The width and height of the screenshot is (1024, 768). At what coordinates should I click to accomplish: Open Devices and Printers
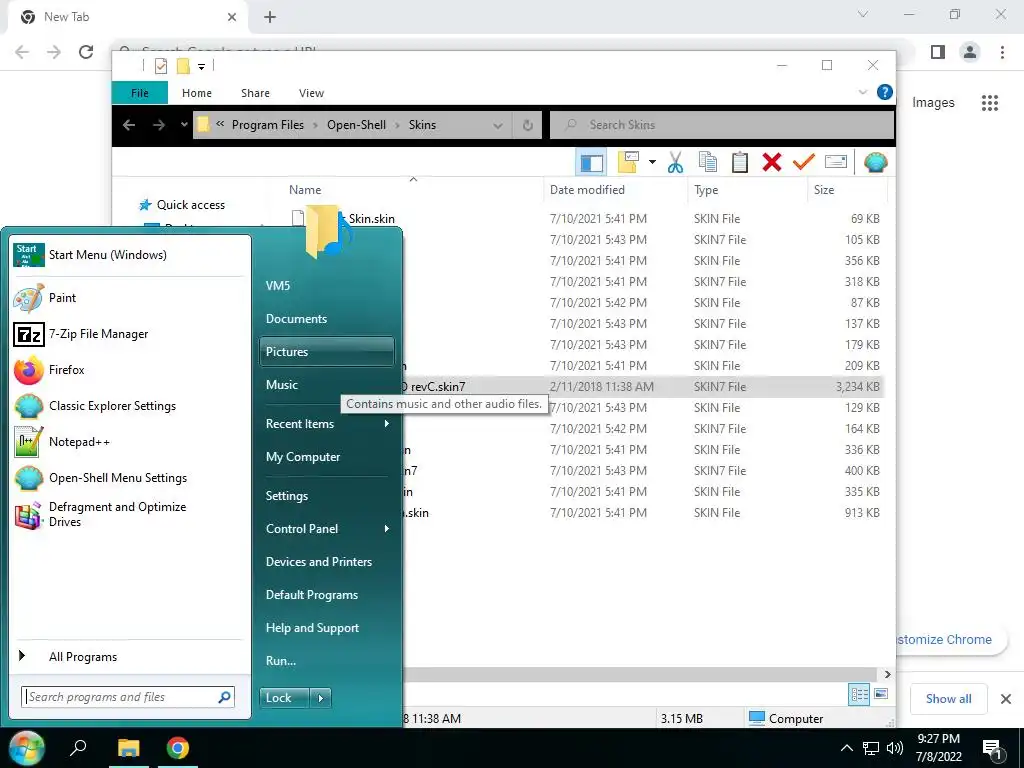point(327,562)
